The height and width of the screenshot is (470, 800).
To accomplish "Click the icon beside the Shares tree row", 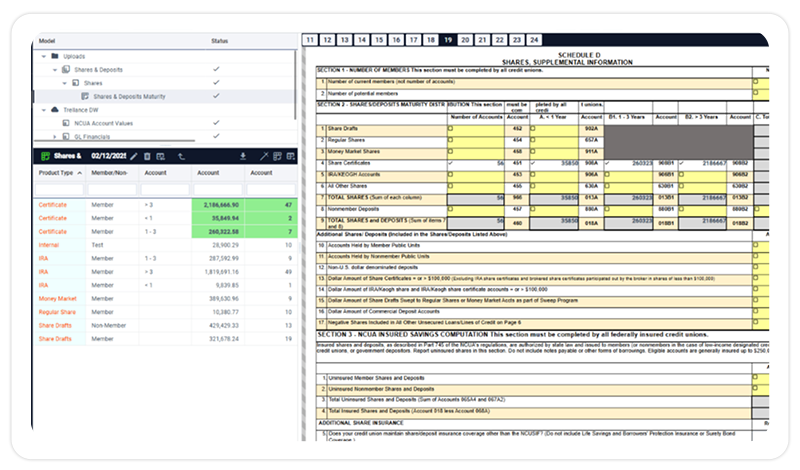I will [x=76, y=83].
